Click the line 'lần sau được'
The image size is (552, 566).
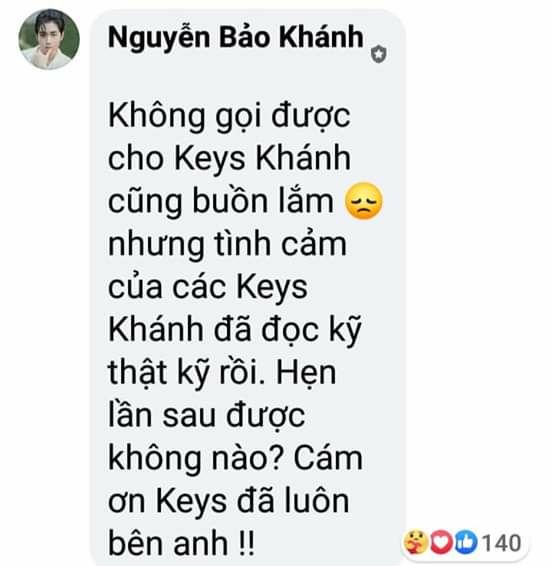coord(207,416)
